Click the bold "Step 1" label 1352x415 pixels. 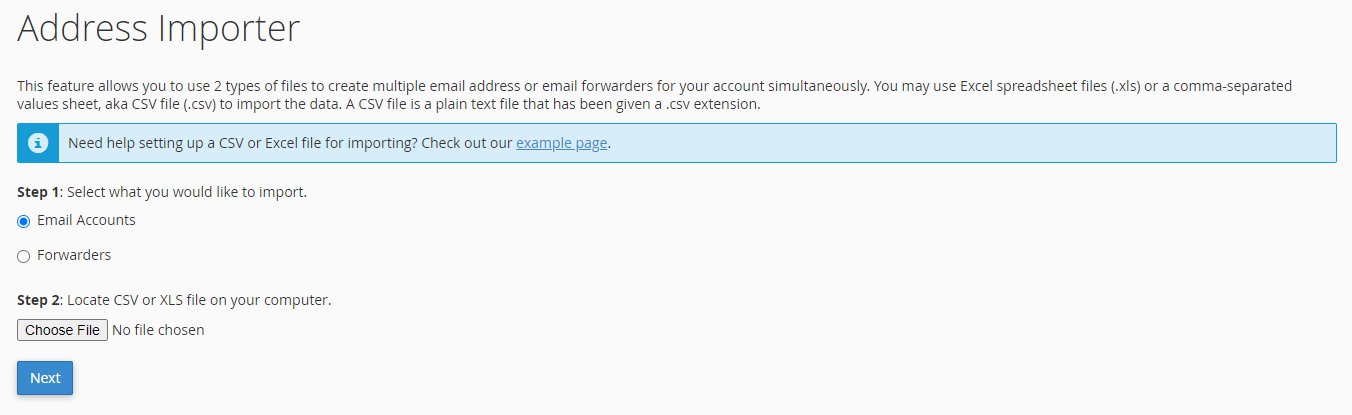tap(38, 191)
